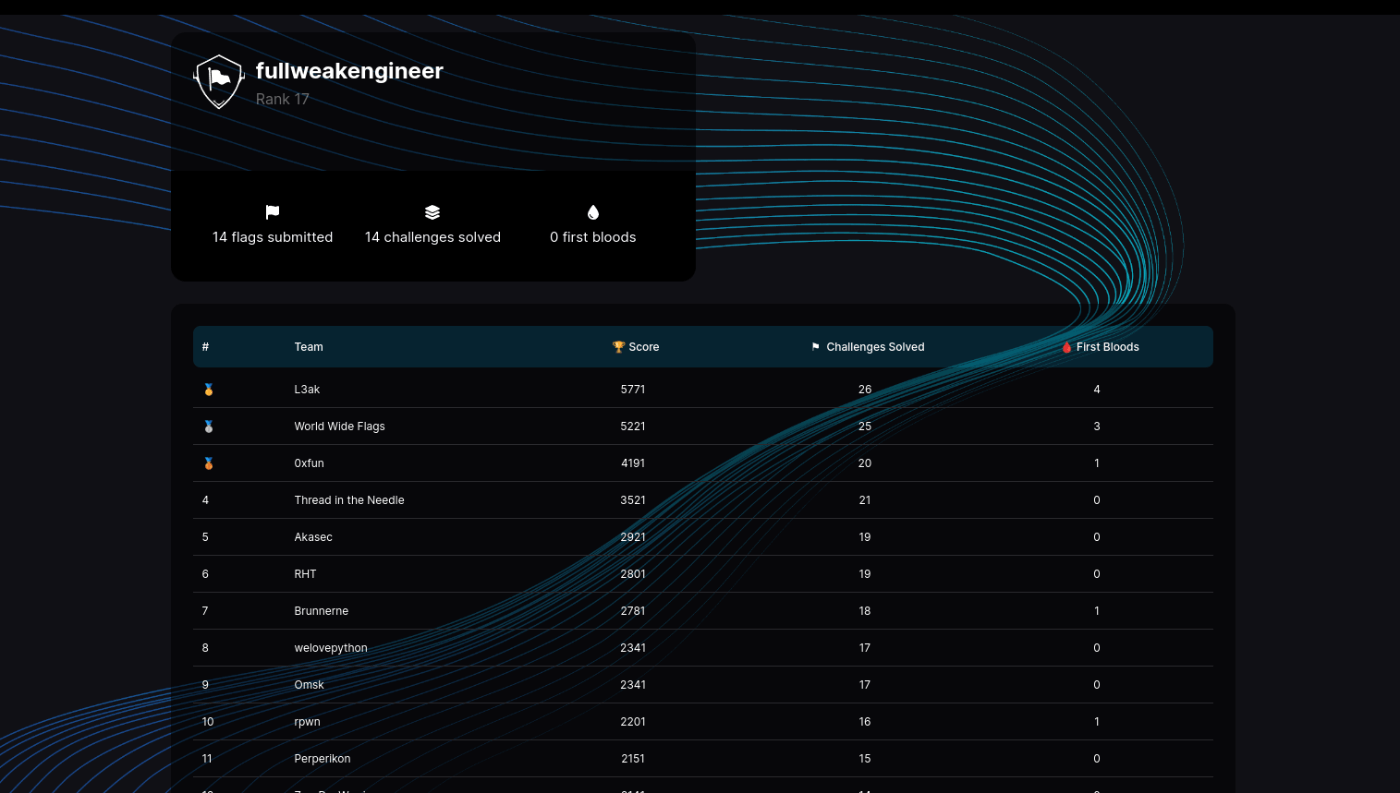This screenshot has width=1400, height=793.
Task: Click the droplet icon above first bloods
Action: tap(593, 212)
